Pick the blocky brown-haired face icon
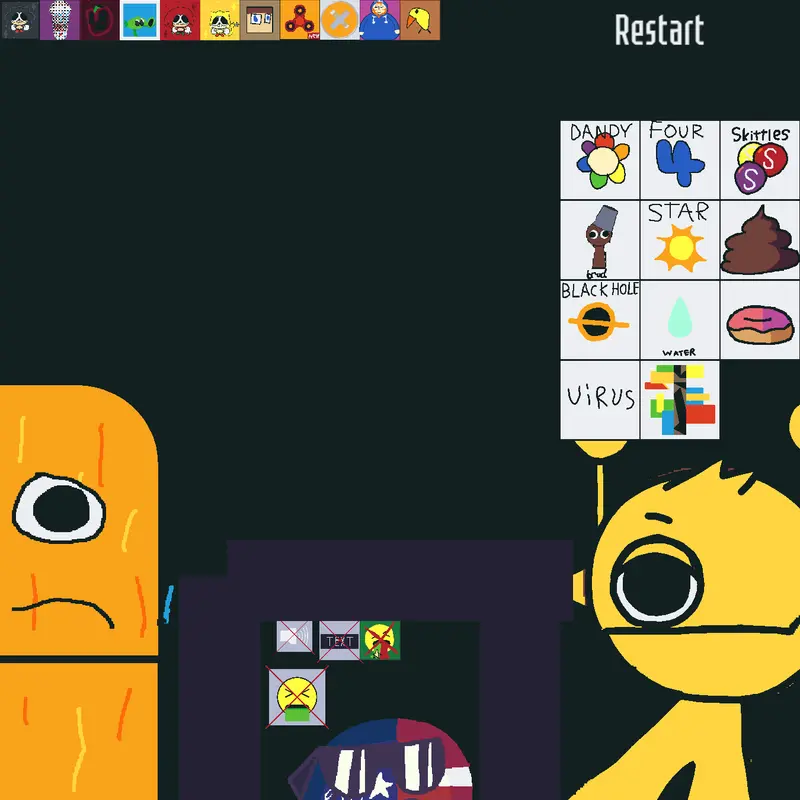This screenshot has width=800, height=800. point(260,20)
